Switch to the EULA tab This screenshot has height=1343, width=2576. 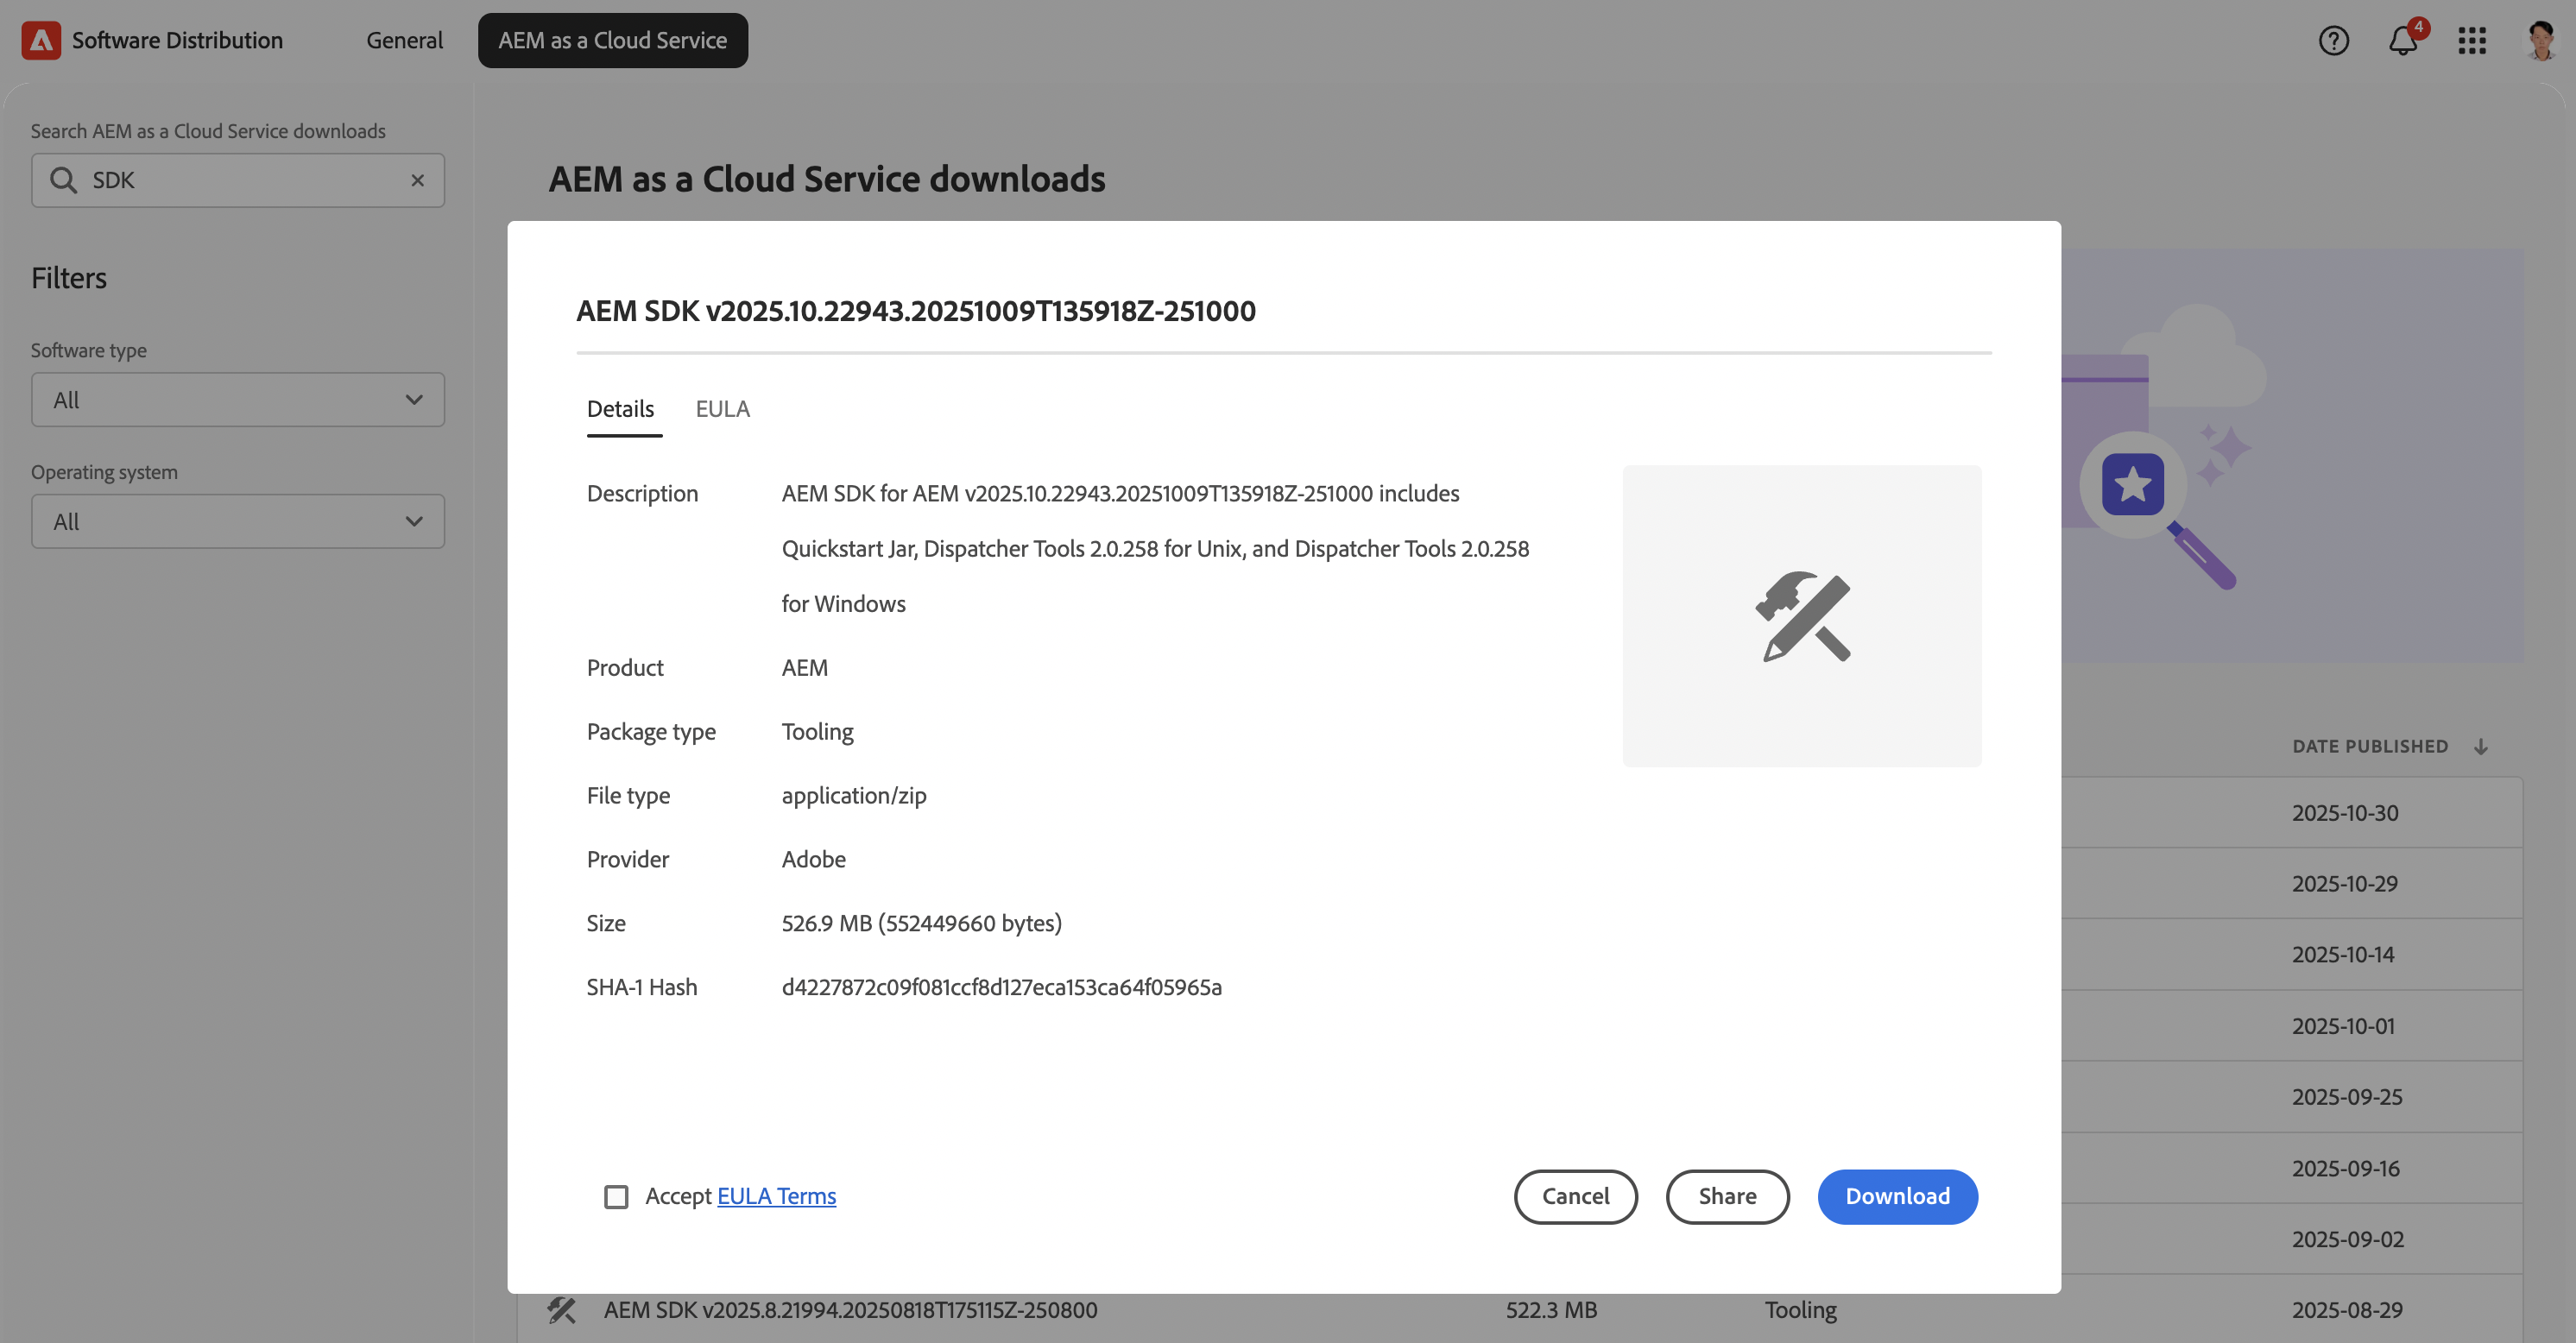722,409
